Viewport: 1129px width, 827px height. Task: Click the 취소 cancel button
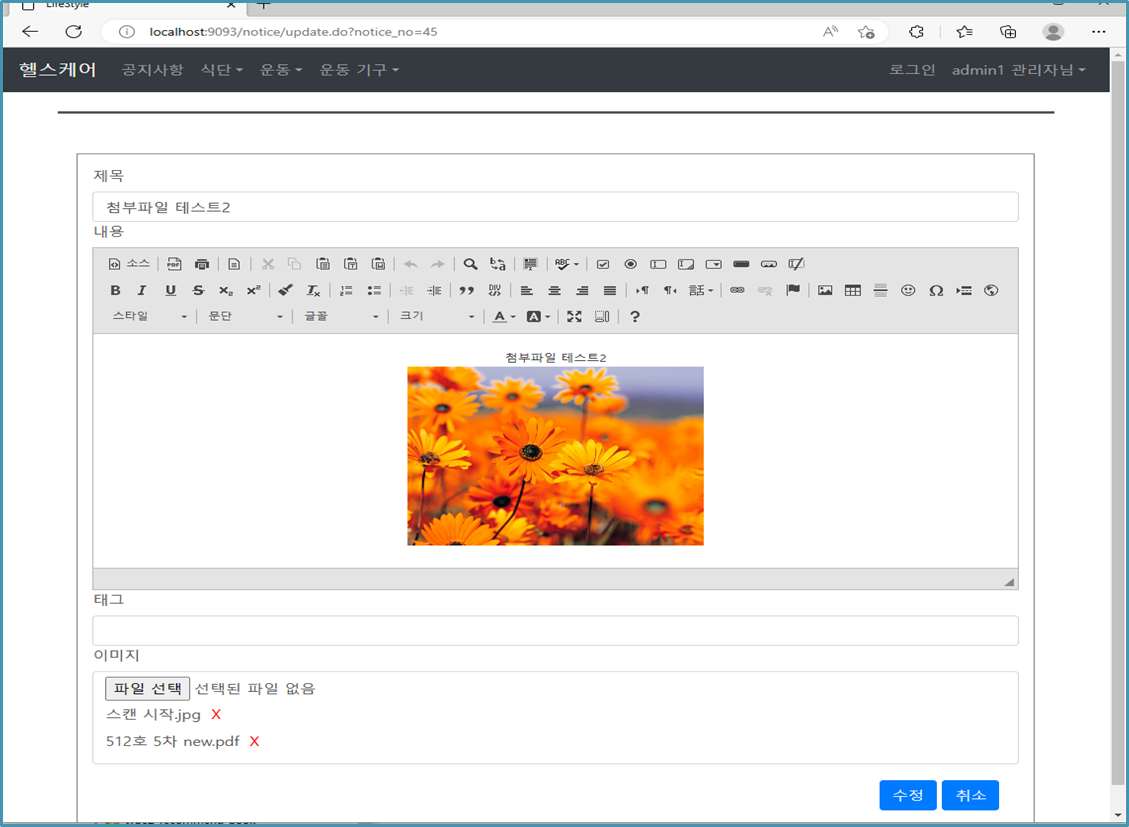click(x=971, y=795)
